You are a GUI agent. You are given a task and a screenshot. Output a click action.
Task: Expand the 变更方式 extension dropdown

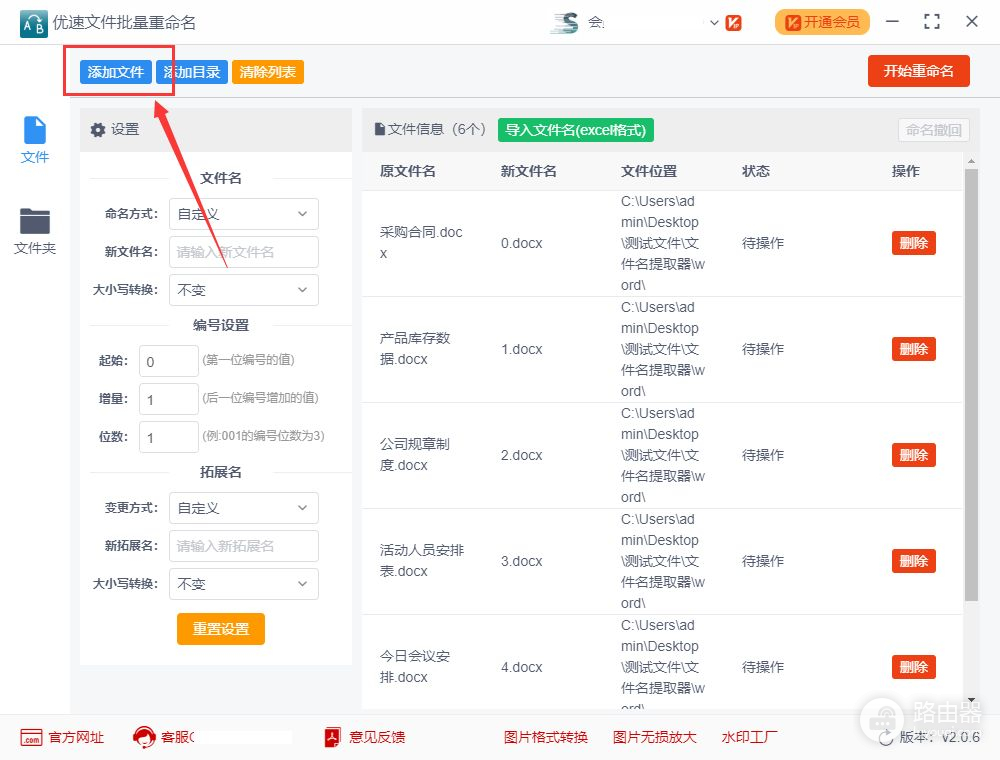(243, 508)
